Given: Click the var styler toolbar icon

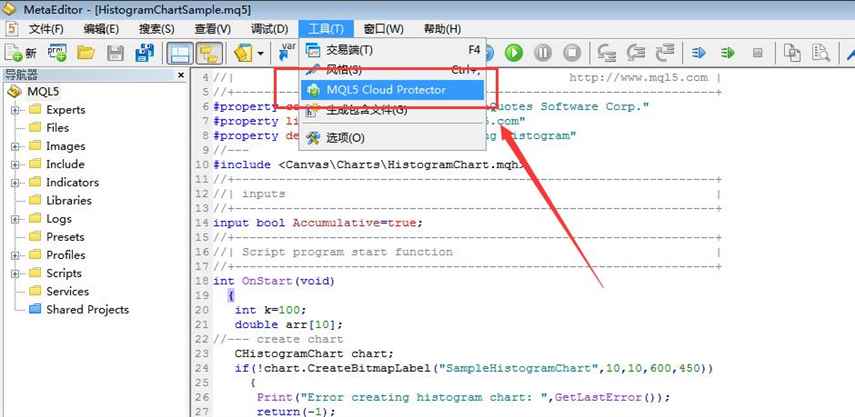Looking at the screenshot, I should tap(287, 52).
